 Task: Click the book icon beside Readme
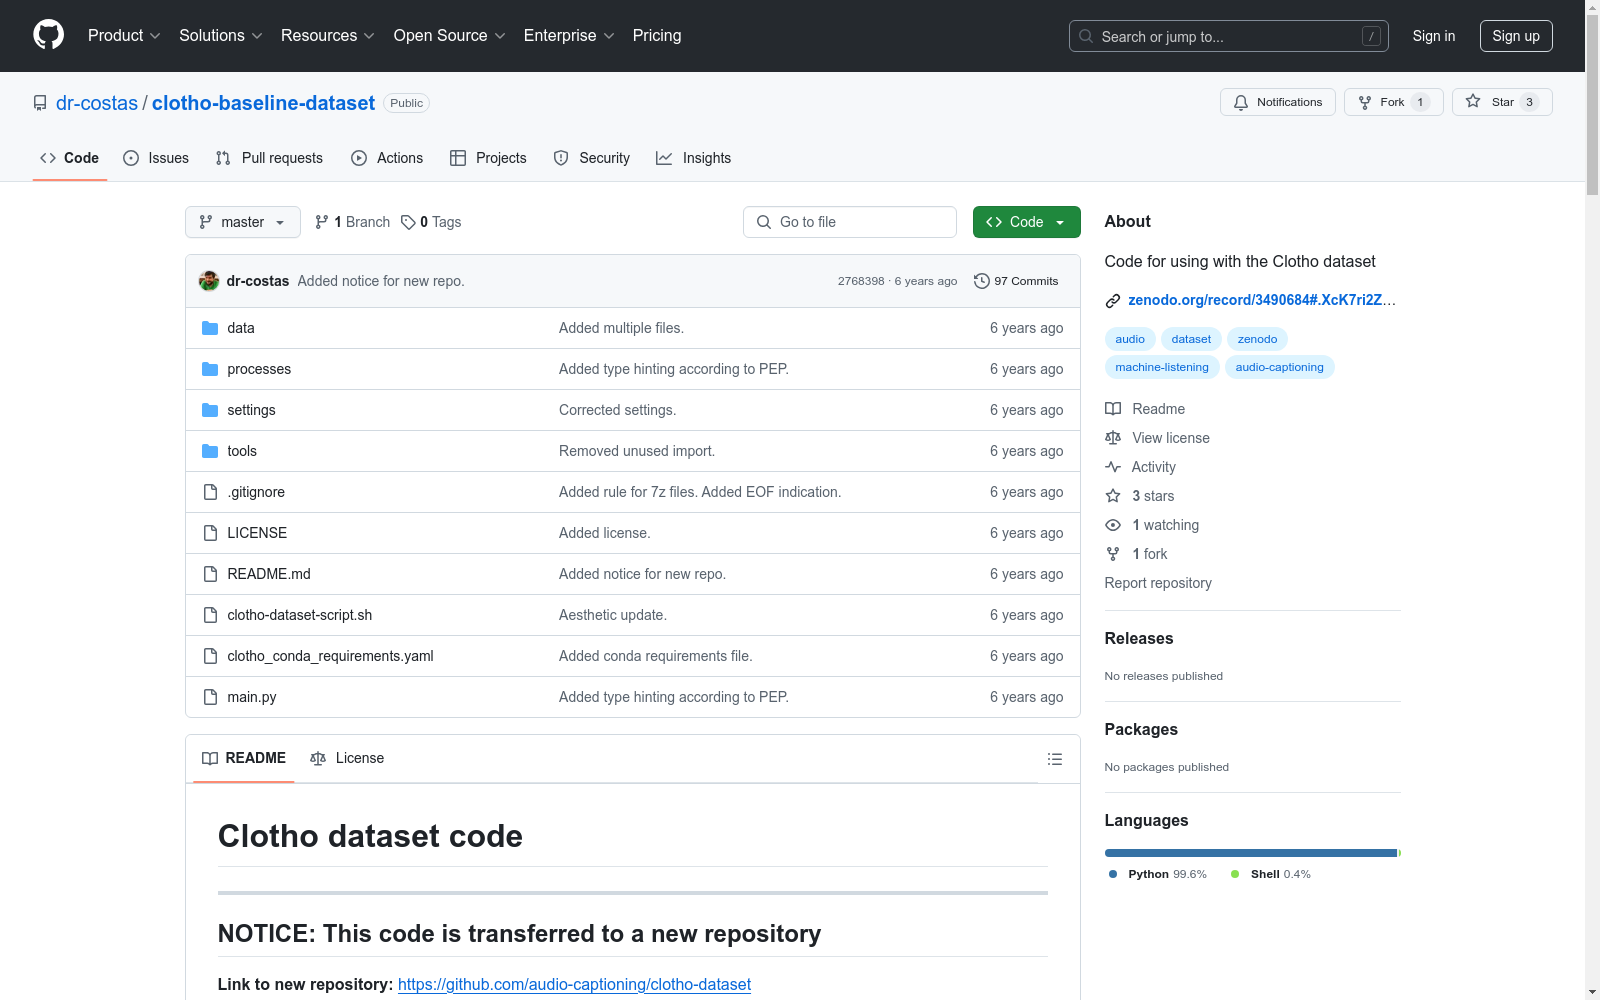tap(1113, 409)
